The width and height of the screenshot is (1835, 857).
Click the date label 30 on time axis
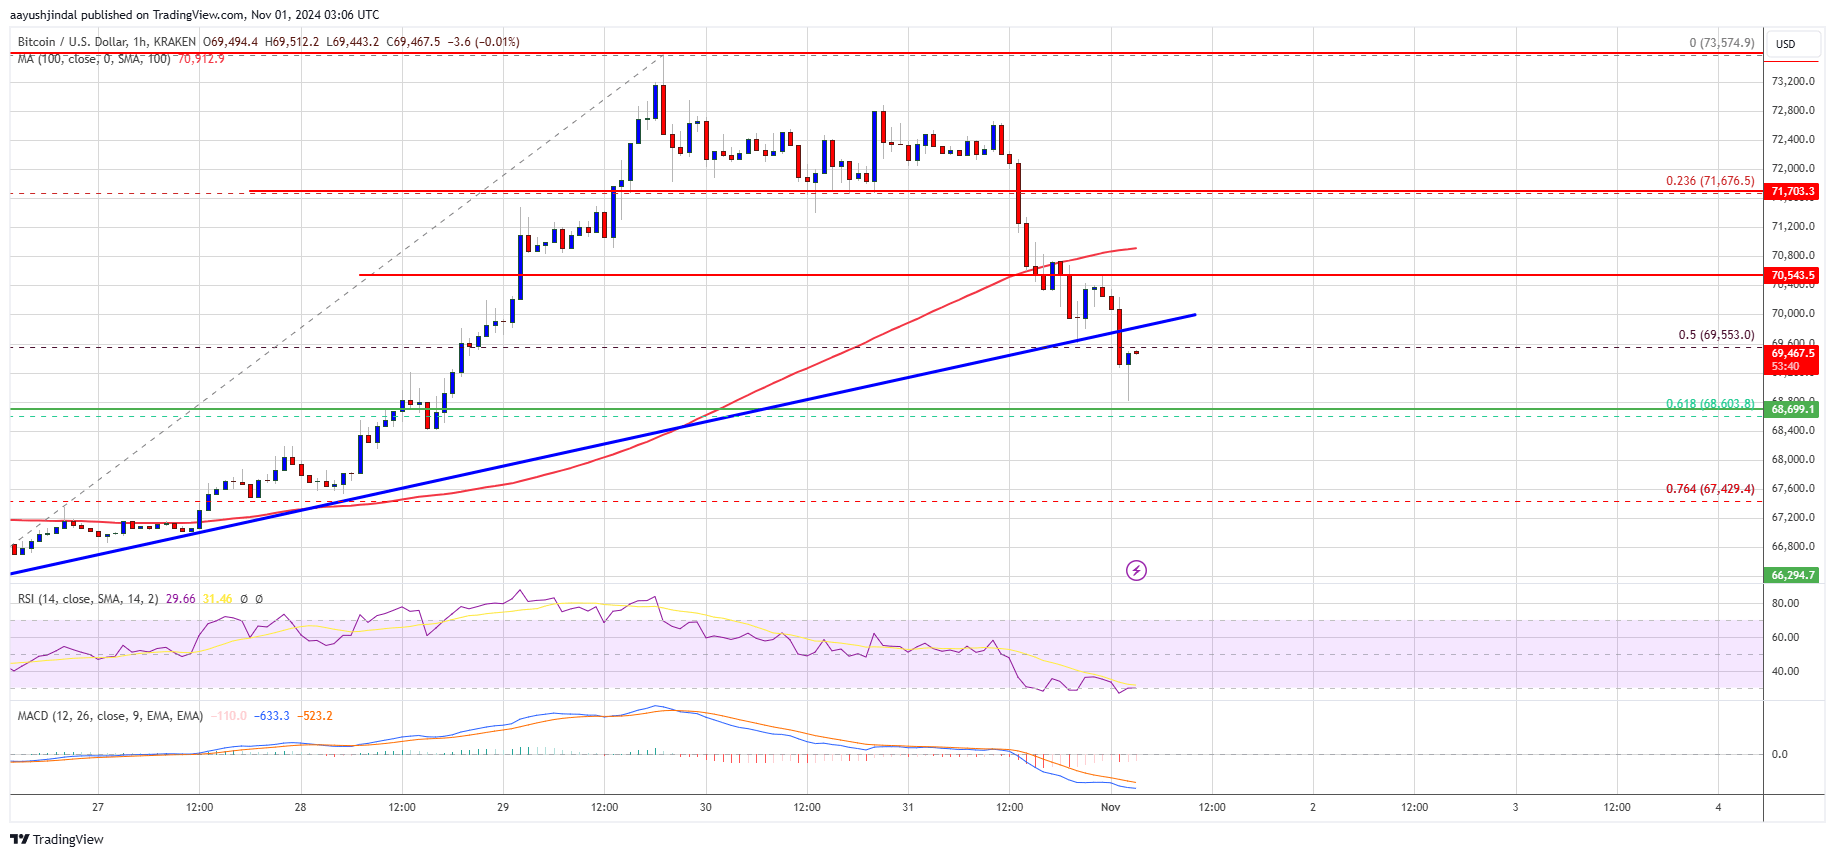click(x=705, y=807)
